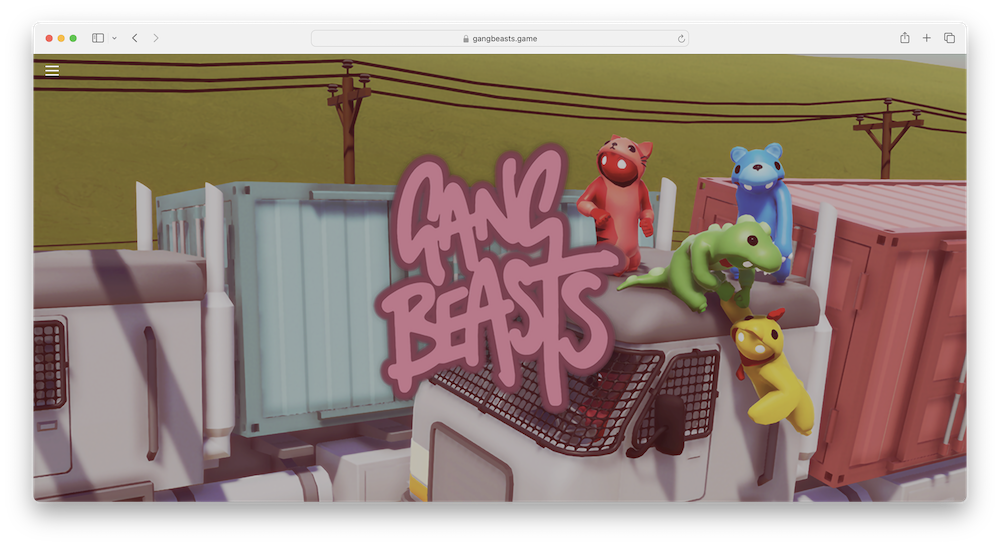This screenshot has height=546, width=1000.
Task: Expand the sidebar options dropdown arrow
Action: point(114,38)
